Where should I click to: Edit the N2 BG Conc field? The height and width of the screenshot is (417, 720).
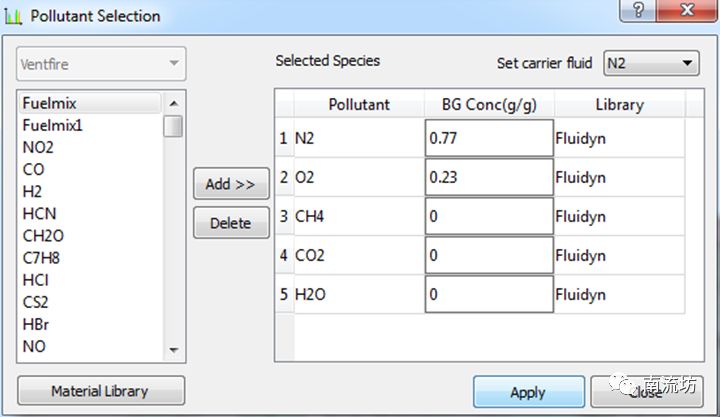pos(488,138)
